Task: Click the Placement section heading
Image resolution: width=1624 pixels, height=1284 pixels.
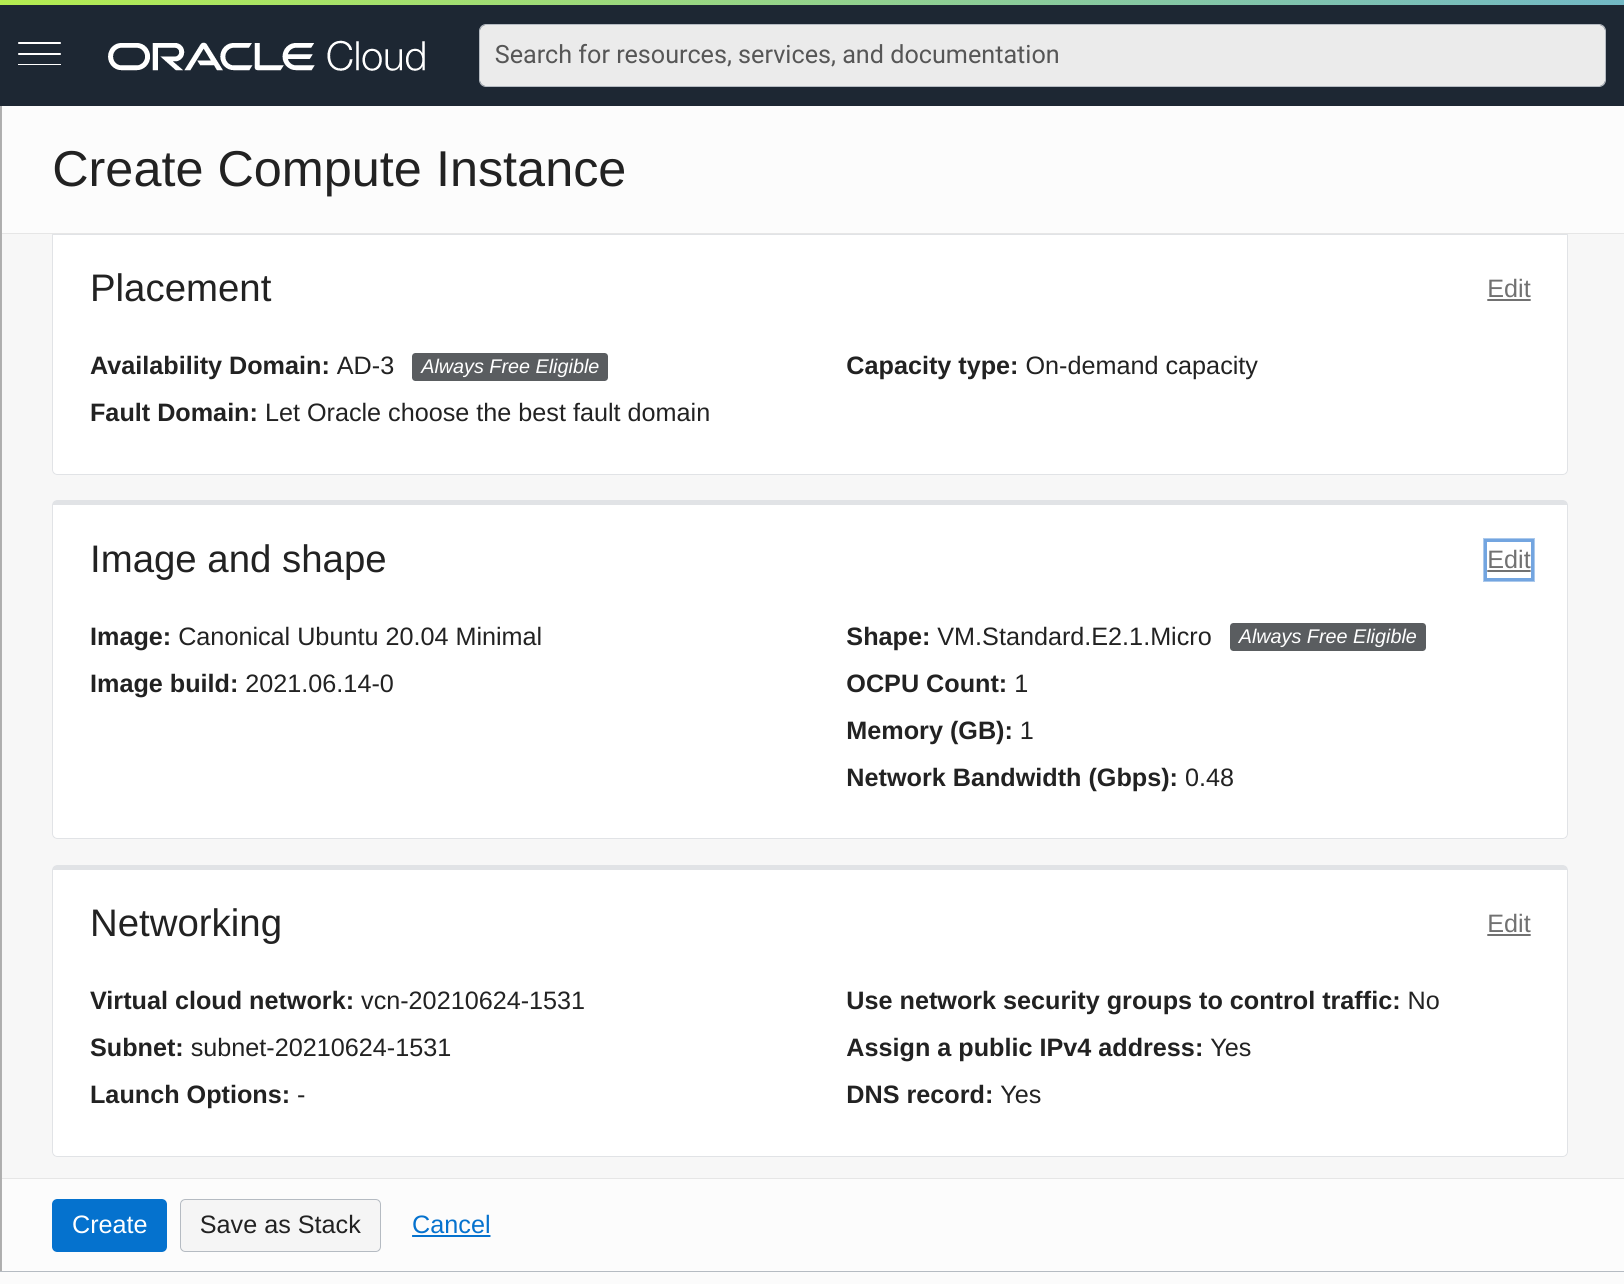Action: pos(180,289)
